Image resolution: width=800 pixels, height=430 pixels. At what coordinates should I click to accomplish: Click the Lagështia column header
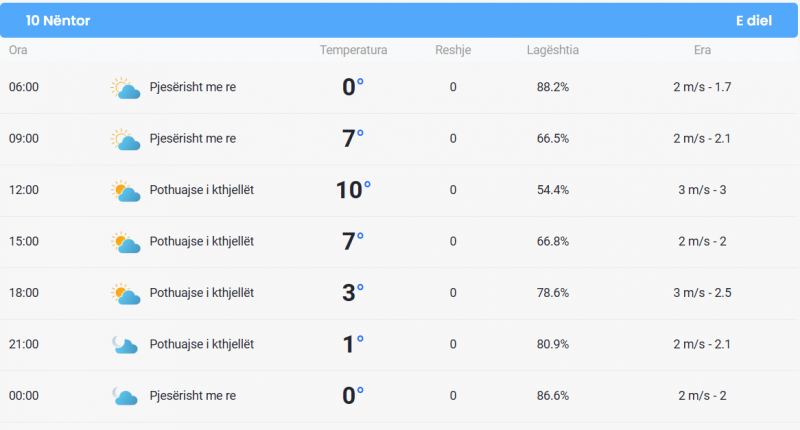tap(553, 50)
